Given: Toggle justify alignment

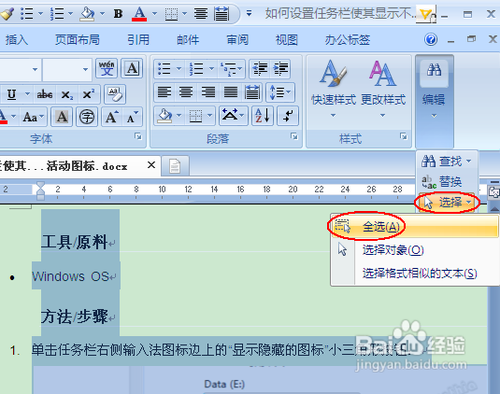Looking at the screenshot, I should pos(230,92).
